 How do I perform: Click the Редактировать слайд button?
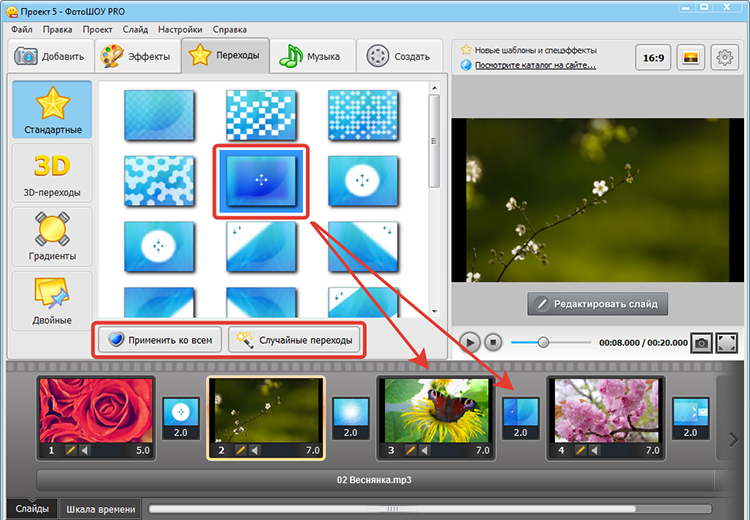click(597, 304)
